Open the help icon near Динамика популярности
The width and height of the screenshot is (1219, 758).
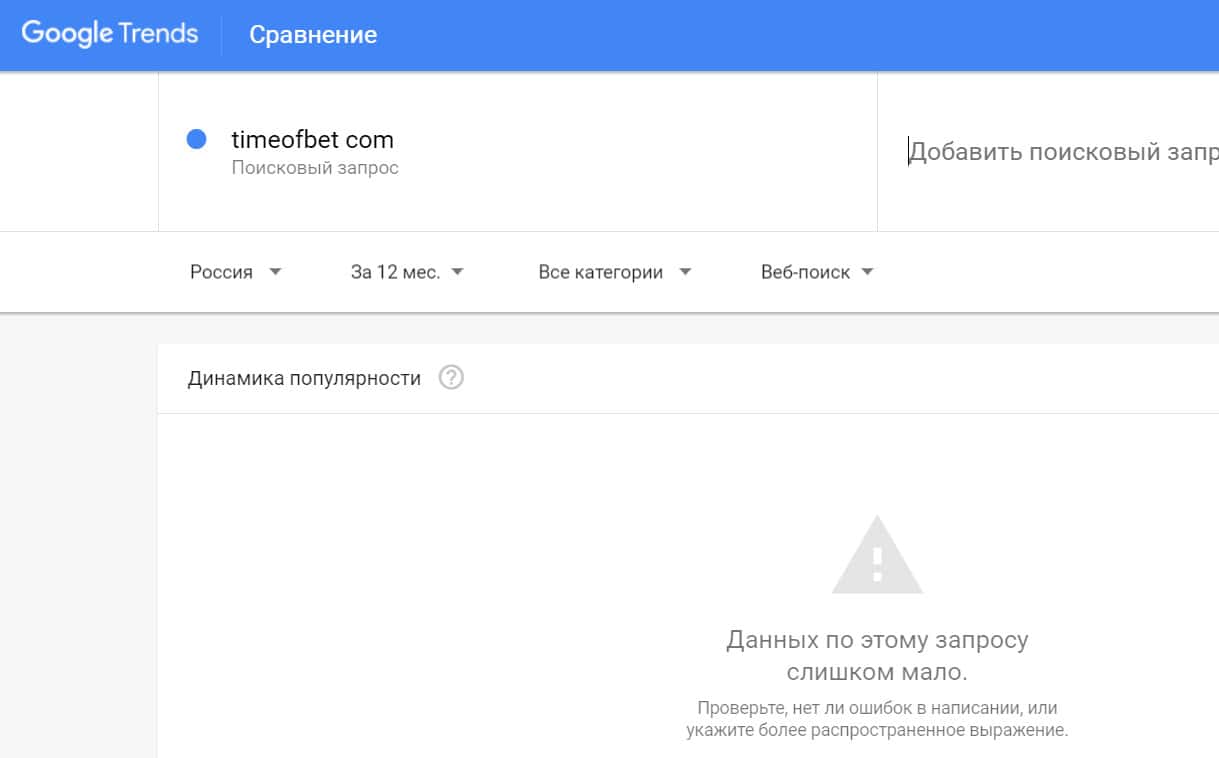pyautogui.click(x=452, y=378)
